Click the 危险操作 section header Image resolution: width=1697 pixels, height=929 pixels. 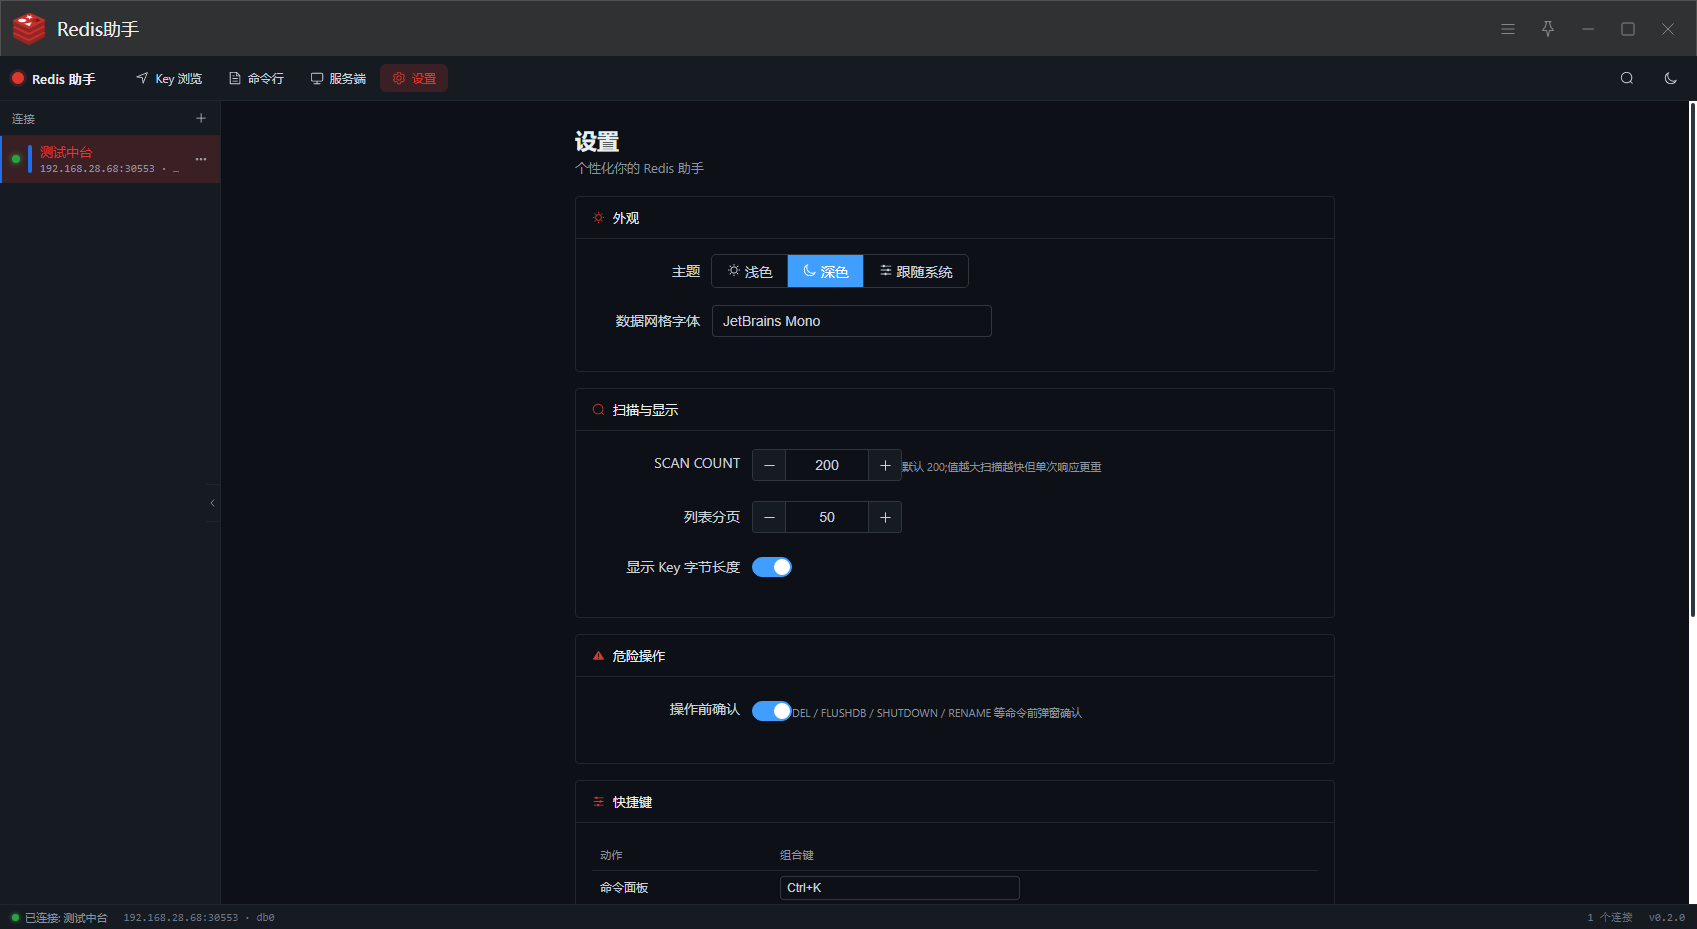pos(955,656)
